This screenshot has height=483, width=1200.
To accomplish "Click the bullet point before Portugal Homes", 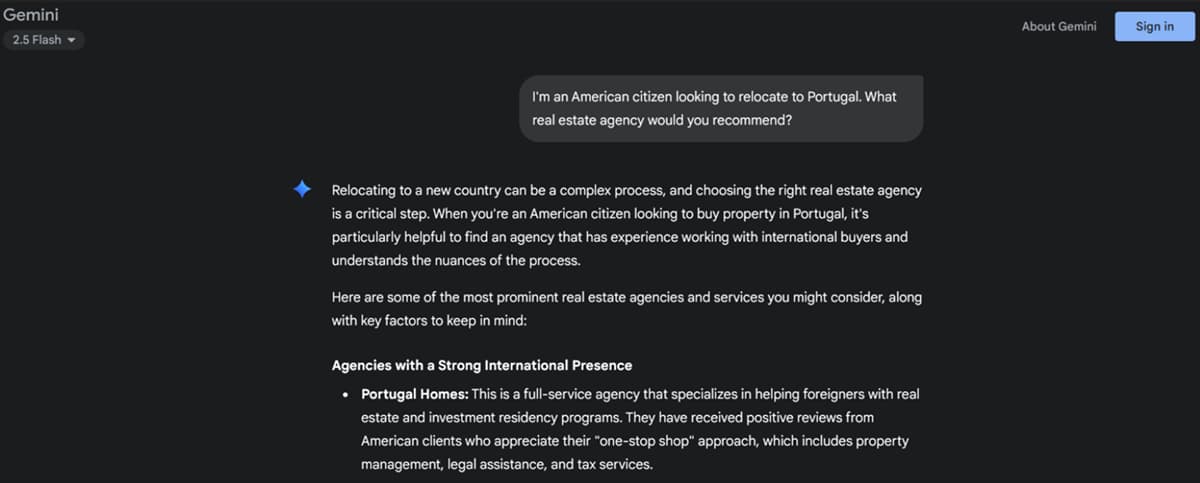I will (x=345, y=395).
